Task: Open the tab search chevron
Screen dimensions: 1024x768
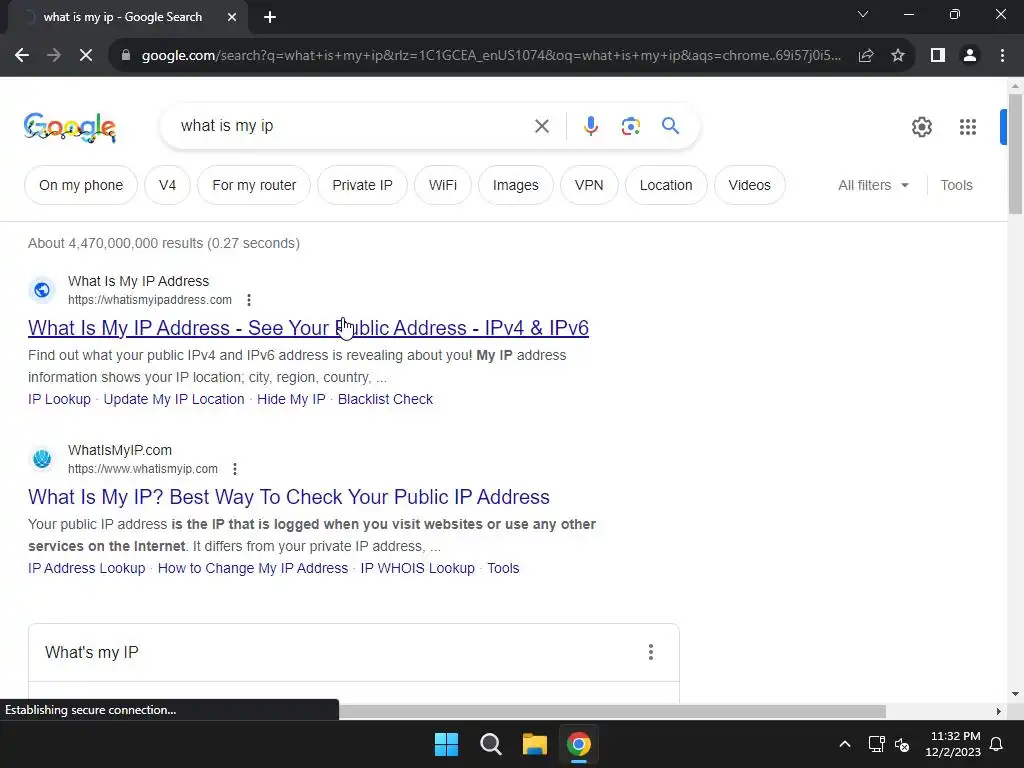Action: pyautogui.click(x=863, y=14)
